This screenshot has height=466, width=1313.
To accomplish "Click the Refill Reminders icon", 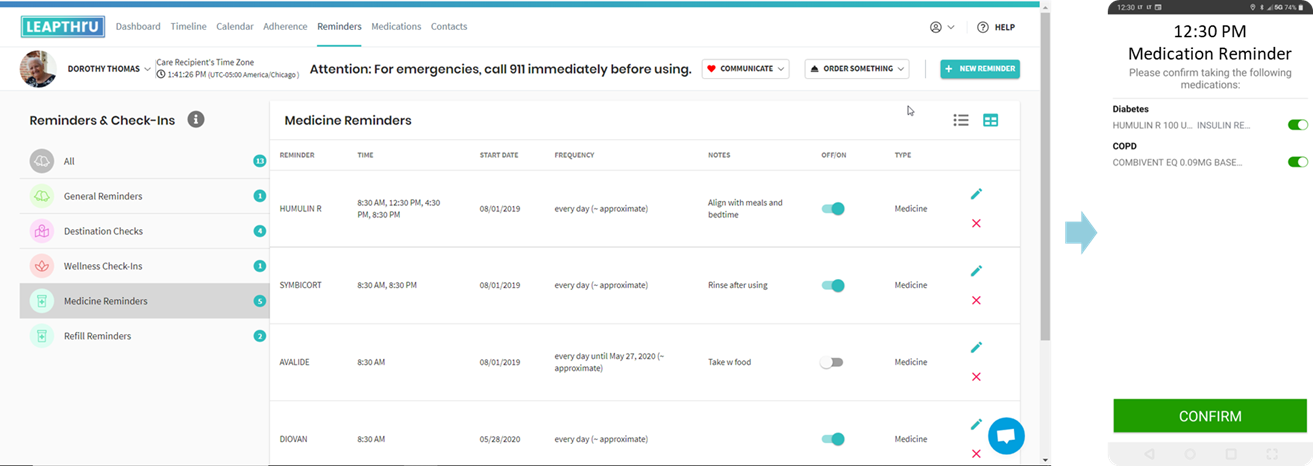I will pyautogui.click(x=41, y=336).
